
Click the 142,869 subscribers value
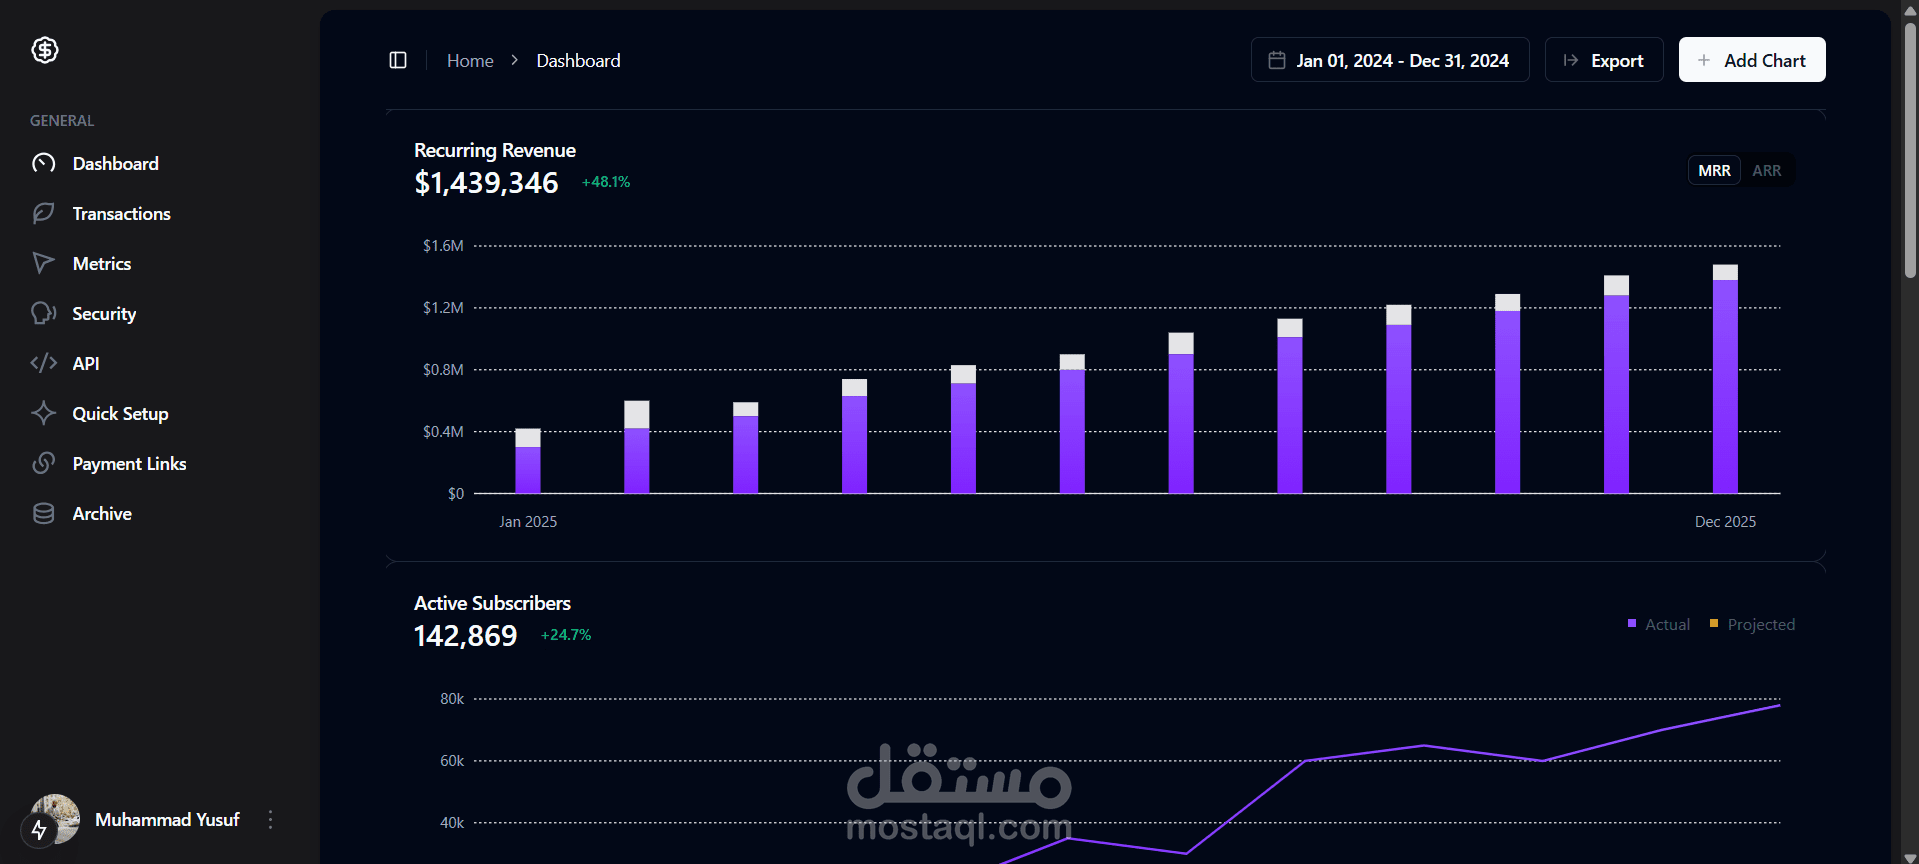(465, 636)
